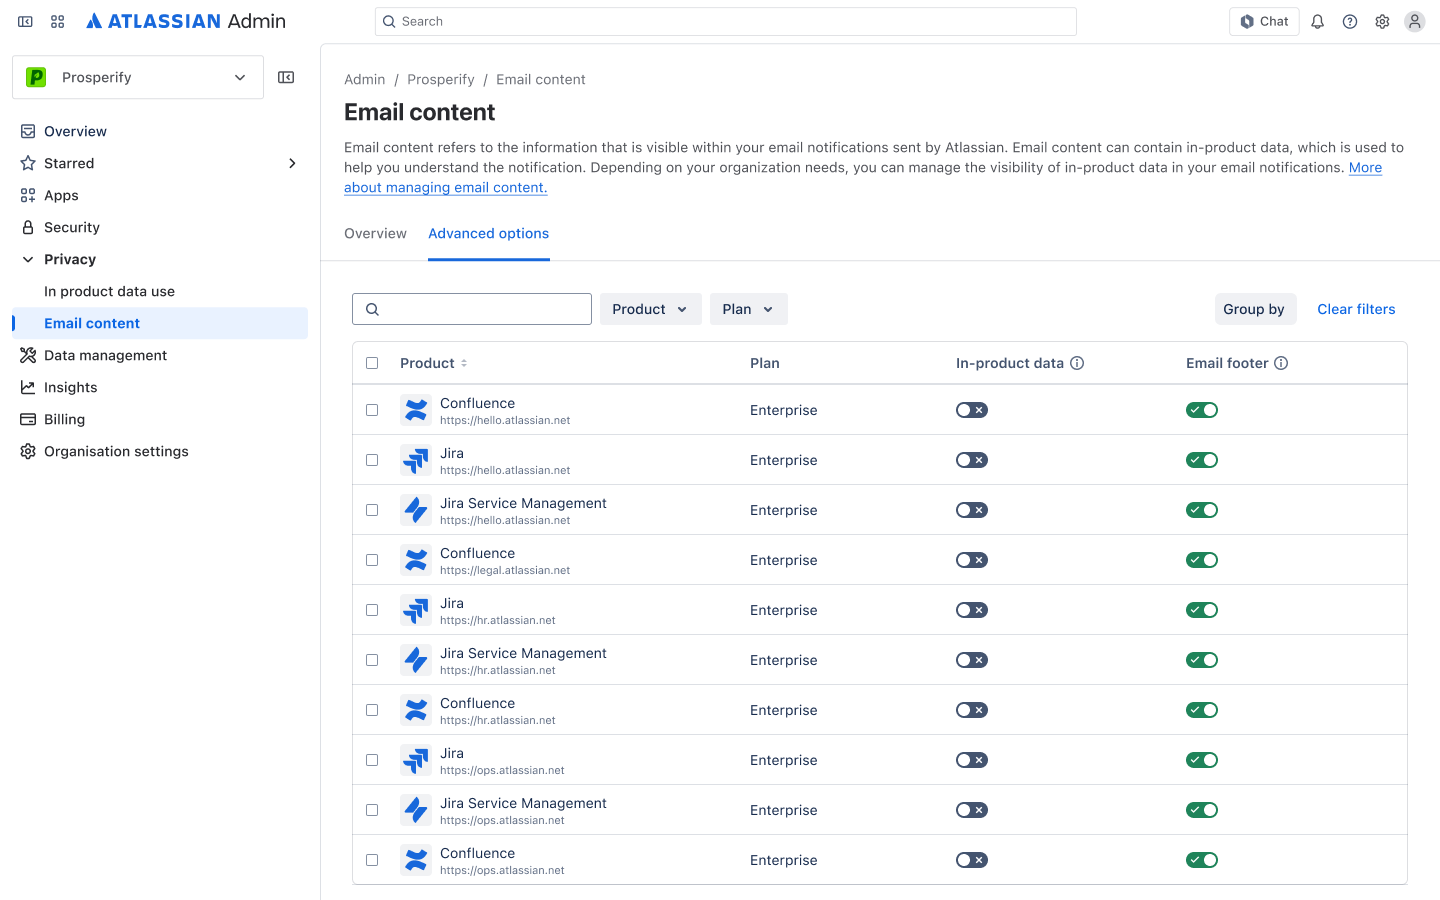Click https://legal.atlassian.net URL text
Viewport: 1440px width, 900px height.
(x=505, y=570)
